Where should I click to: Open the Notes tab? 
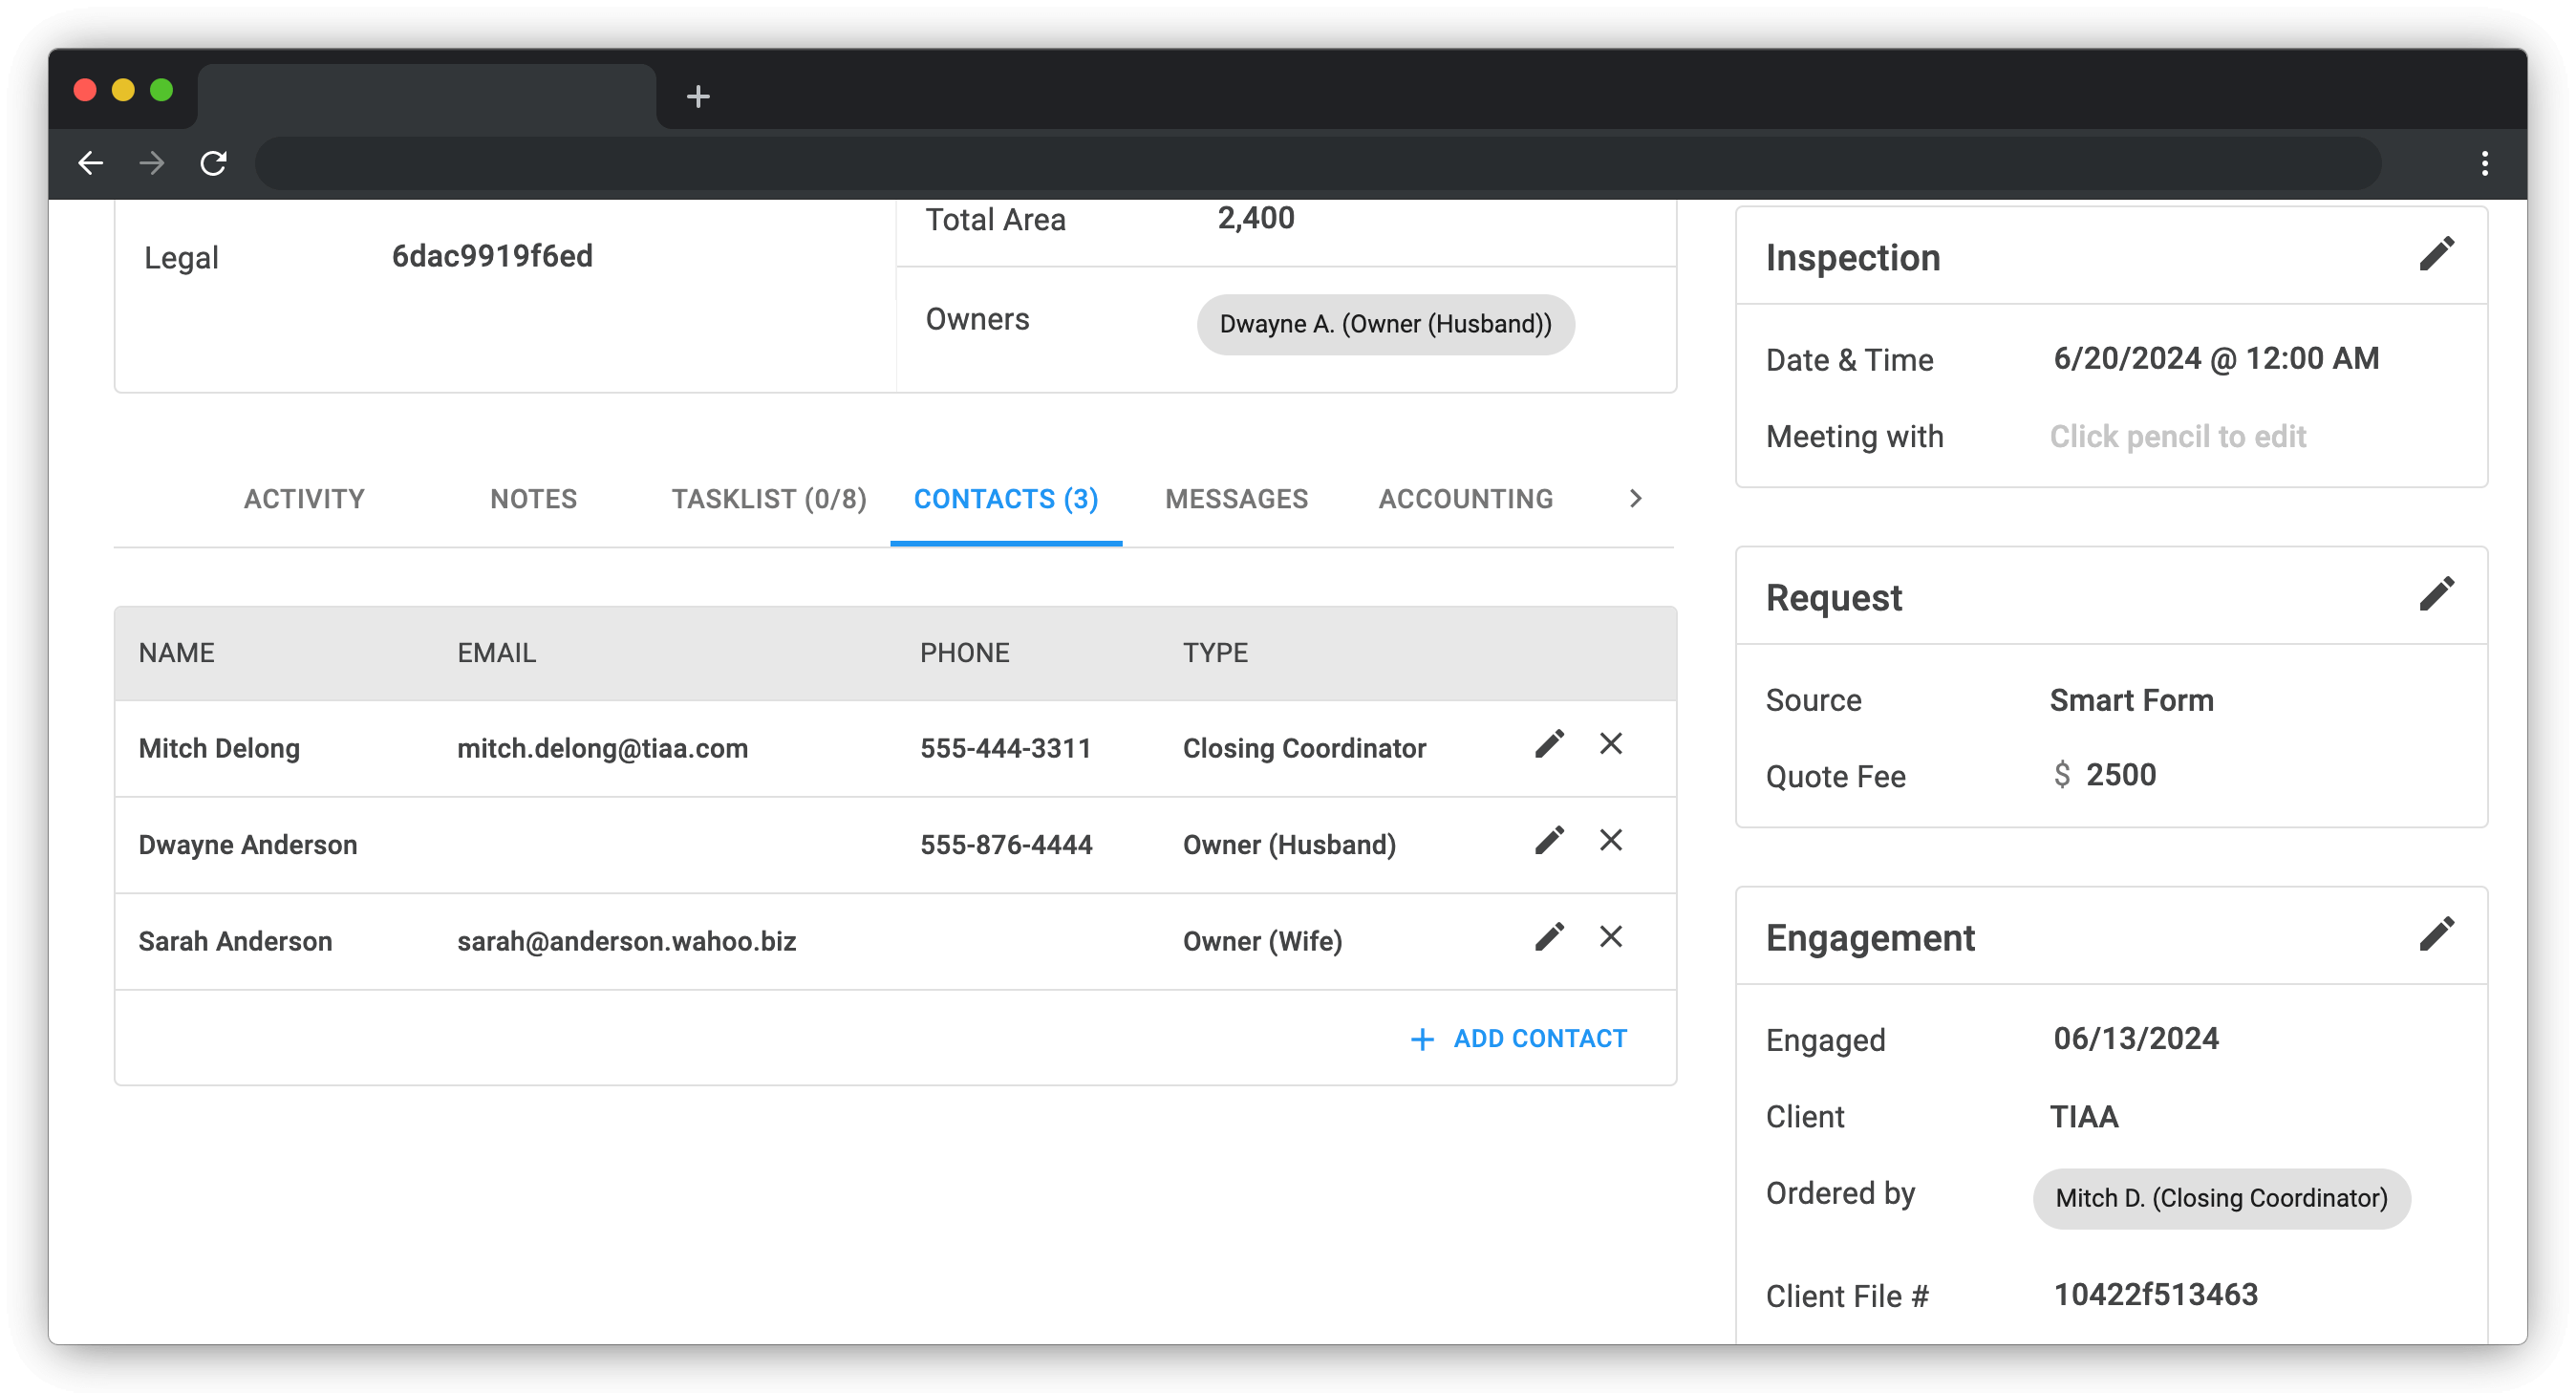(x=533, y=499)
